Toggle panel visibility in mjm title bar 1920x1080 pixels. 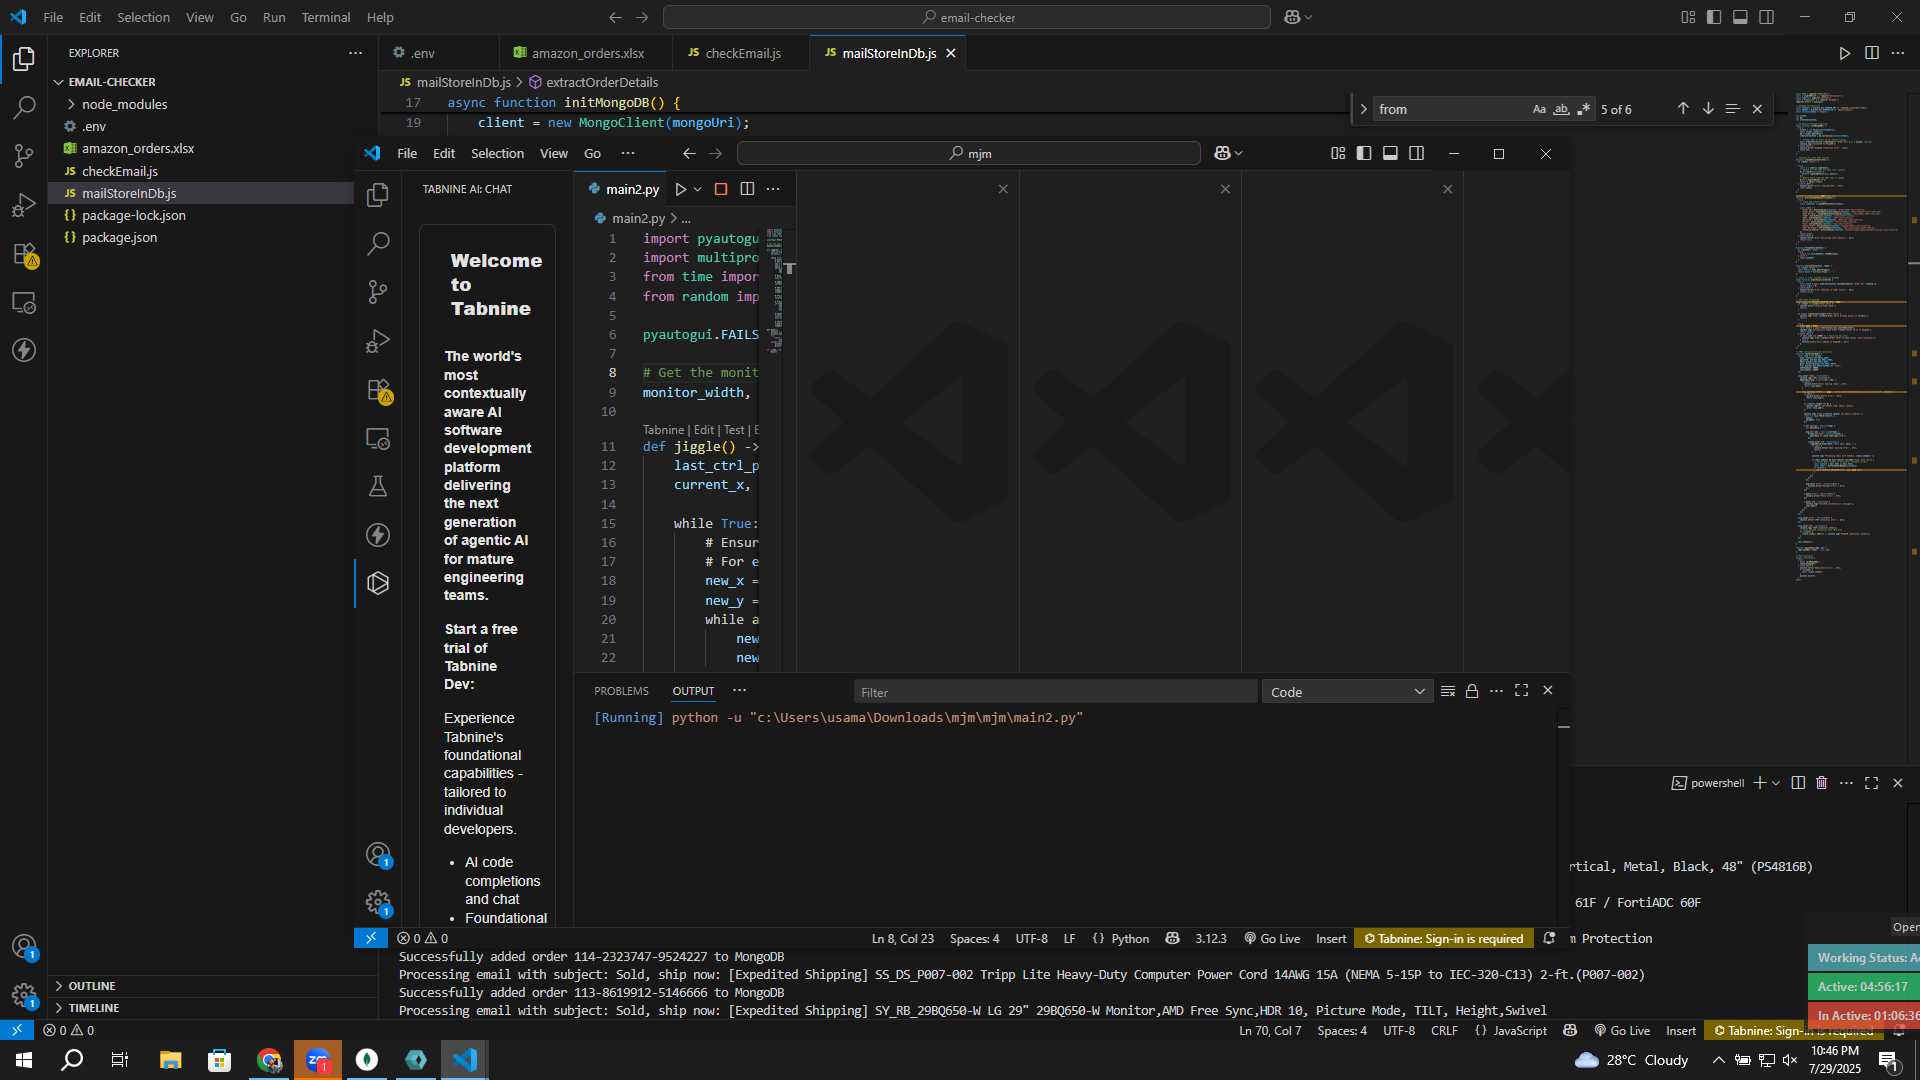click(x=1390, y=153)
